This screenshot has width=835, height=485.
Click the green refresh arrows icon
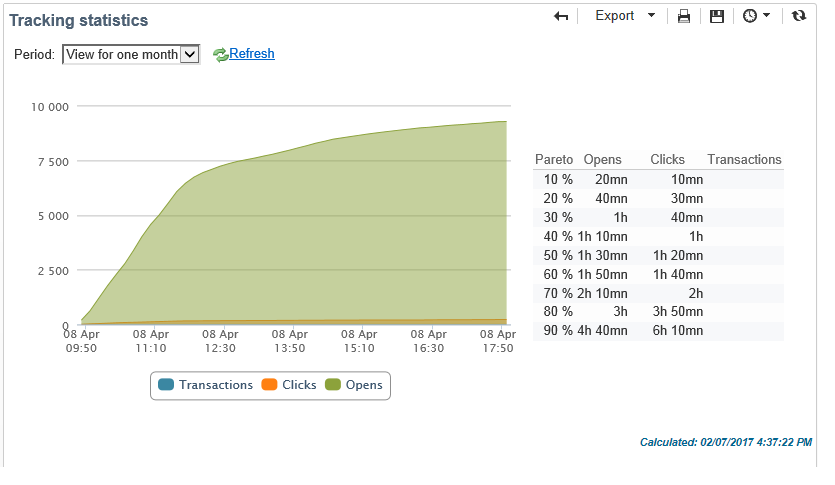pyautogui.click(x=220, y=55)
